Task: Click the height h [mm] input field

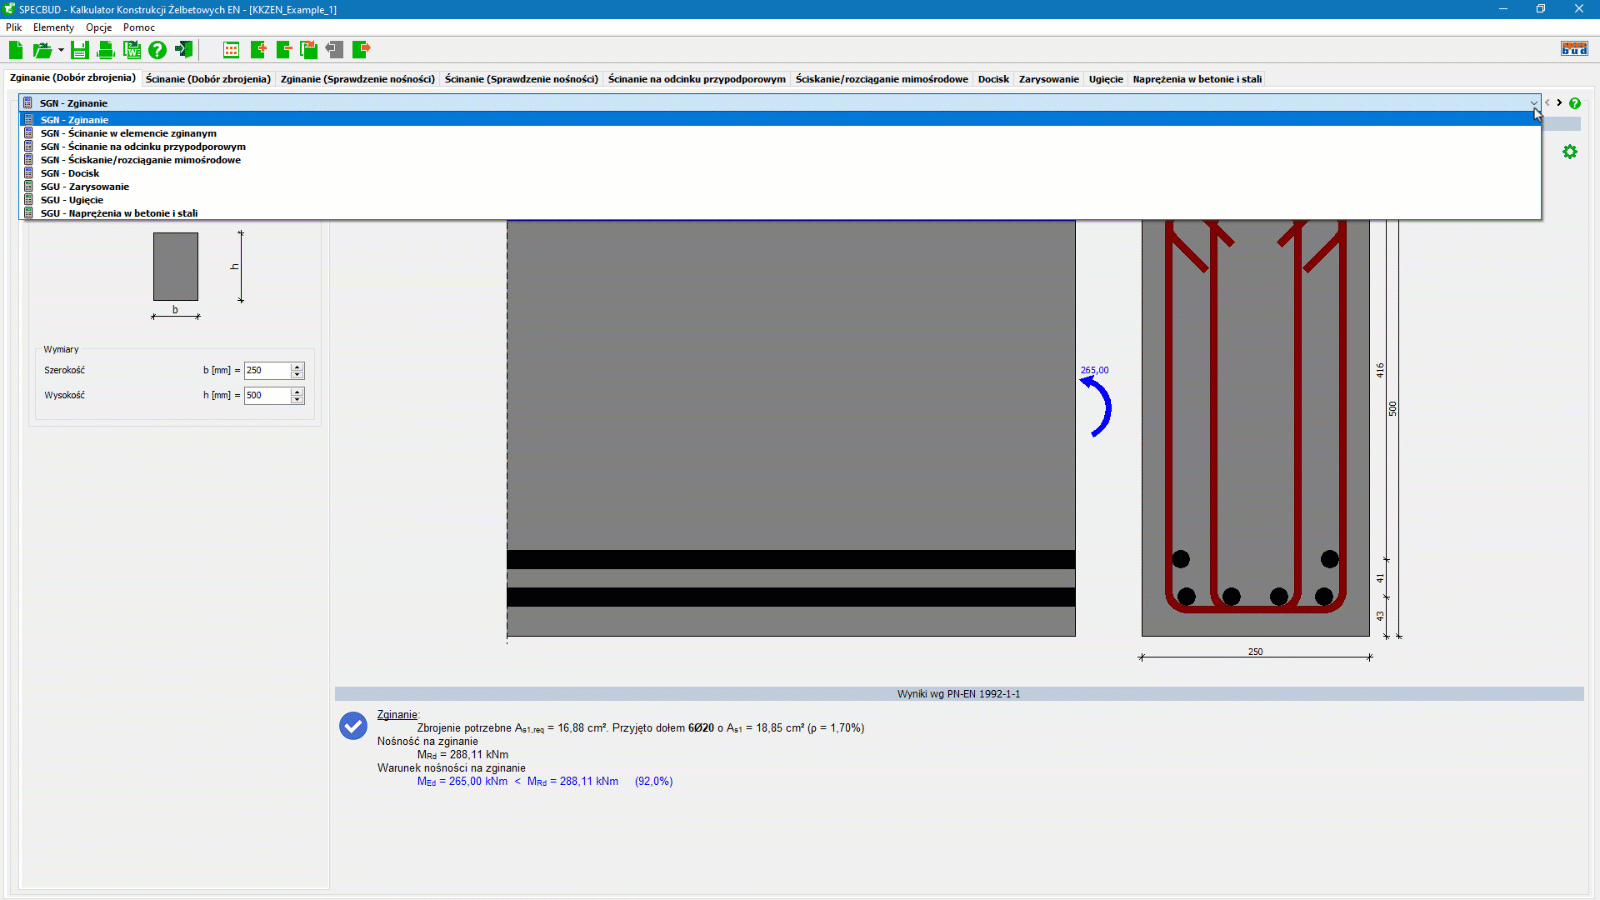Action: (267, 396)
